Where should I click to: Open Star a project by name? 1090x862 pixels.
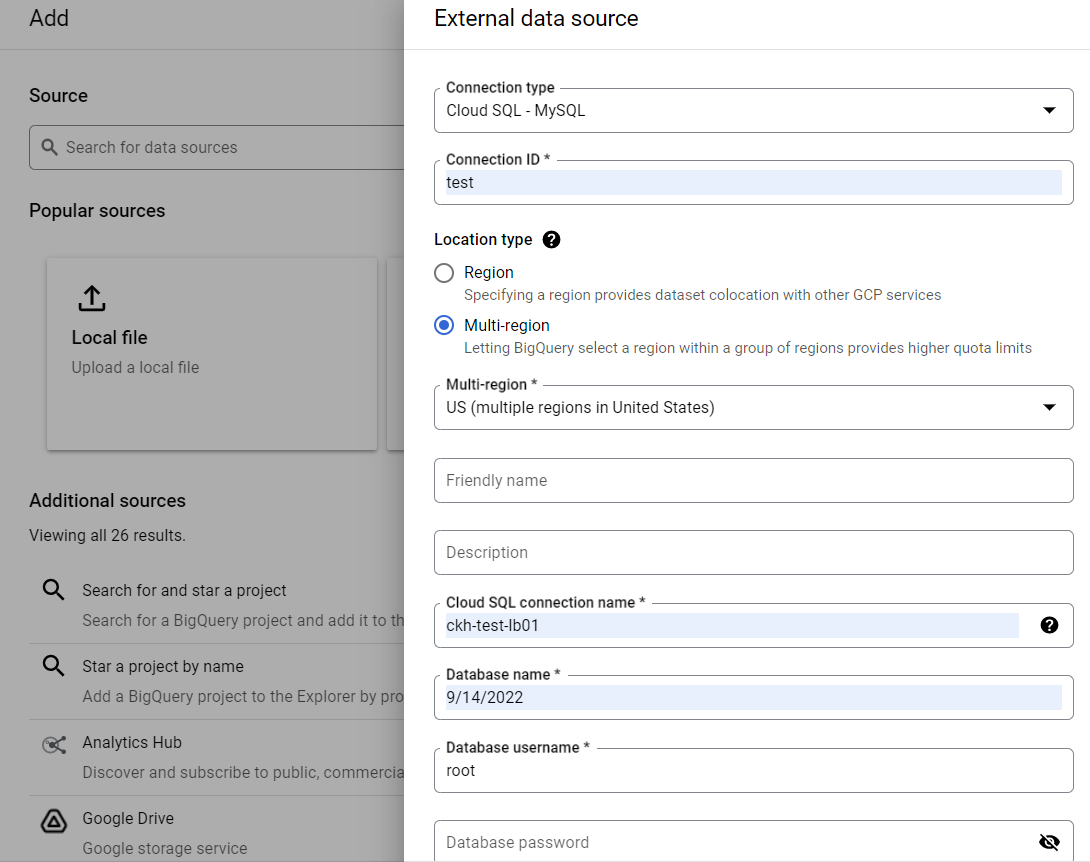[163, 667]
